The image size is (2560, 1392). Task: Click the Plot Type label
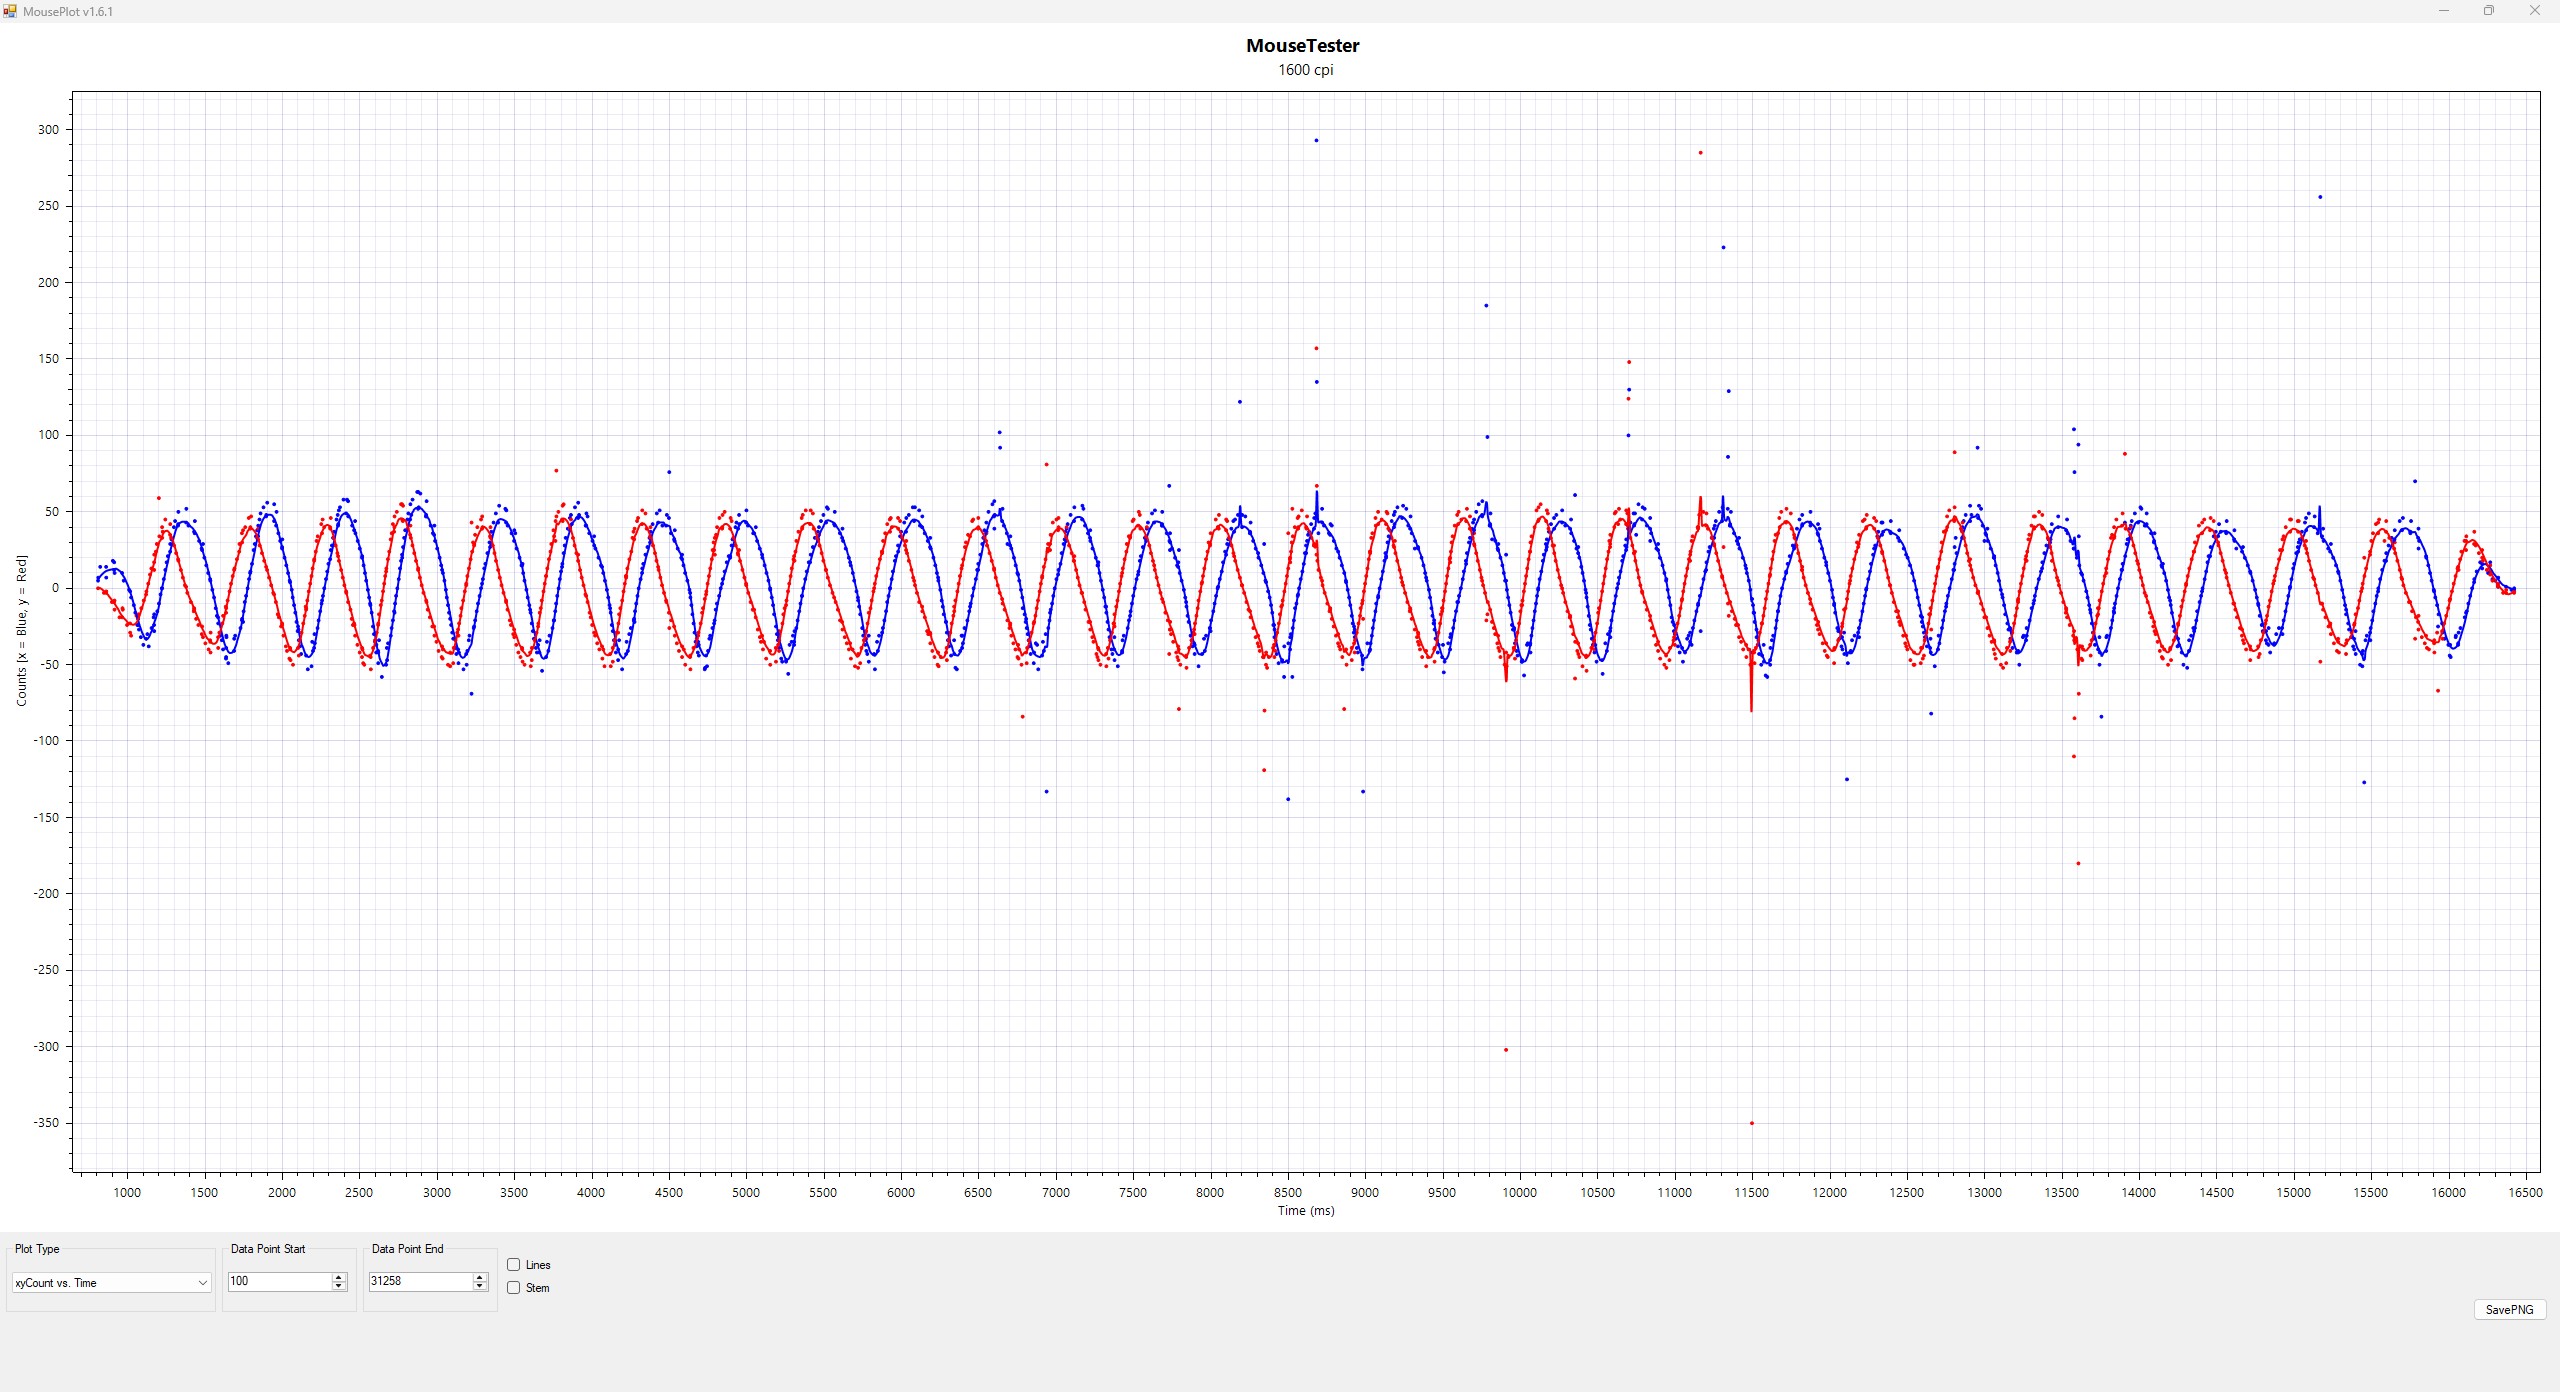[x=37, y=1249]
